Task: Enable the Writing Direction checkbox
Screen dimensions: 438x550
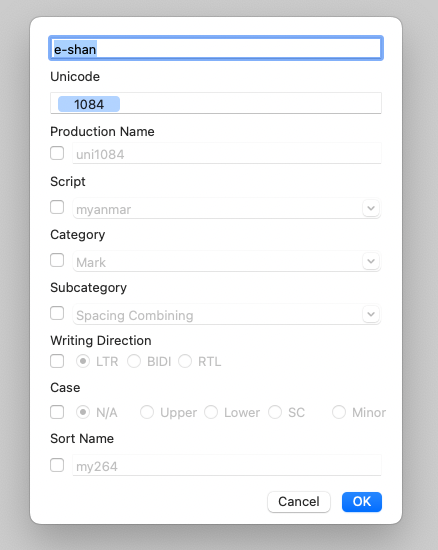Action: pos(57,361)
